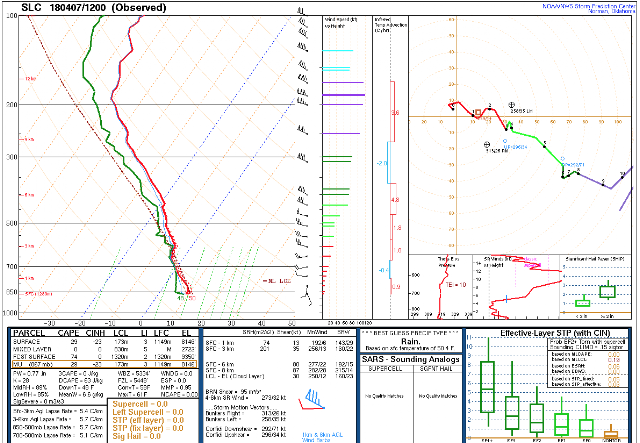This screenshot has height=443, width=640.
Task: Click the DownT = 49 F value
Action: (x=77, y=387)
